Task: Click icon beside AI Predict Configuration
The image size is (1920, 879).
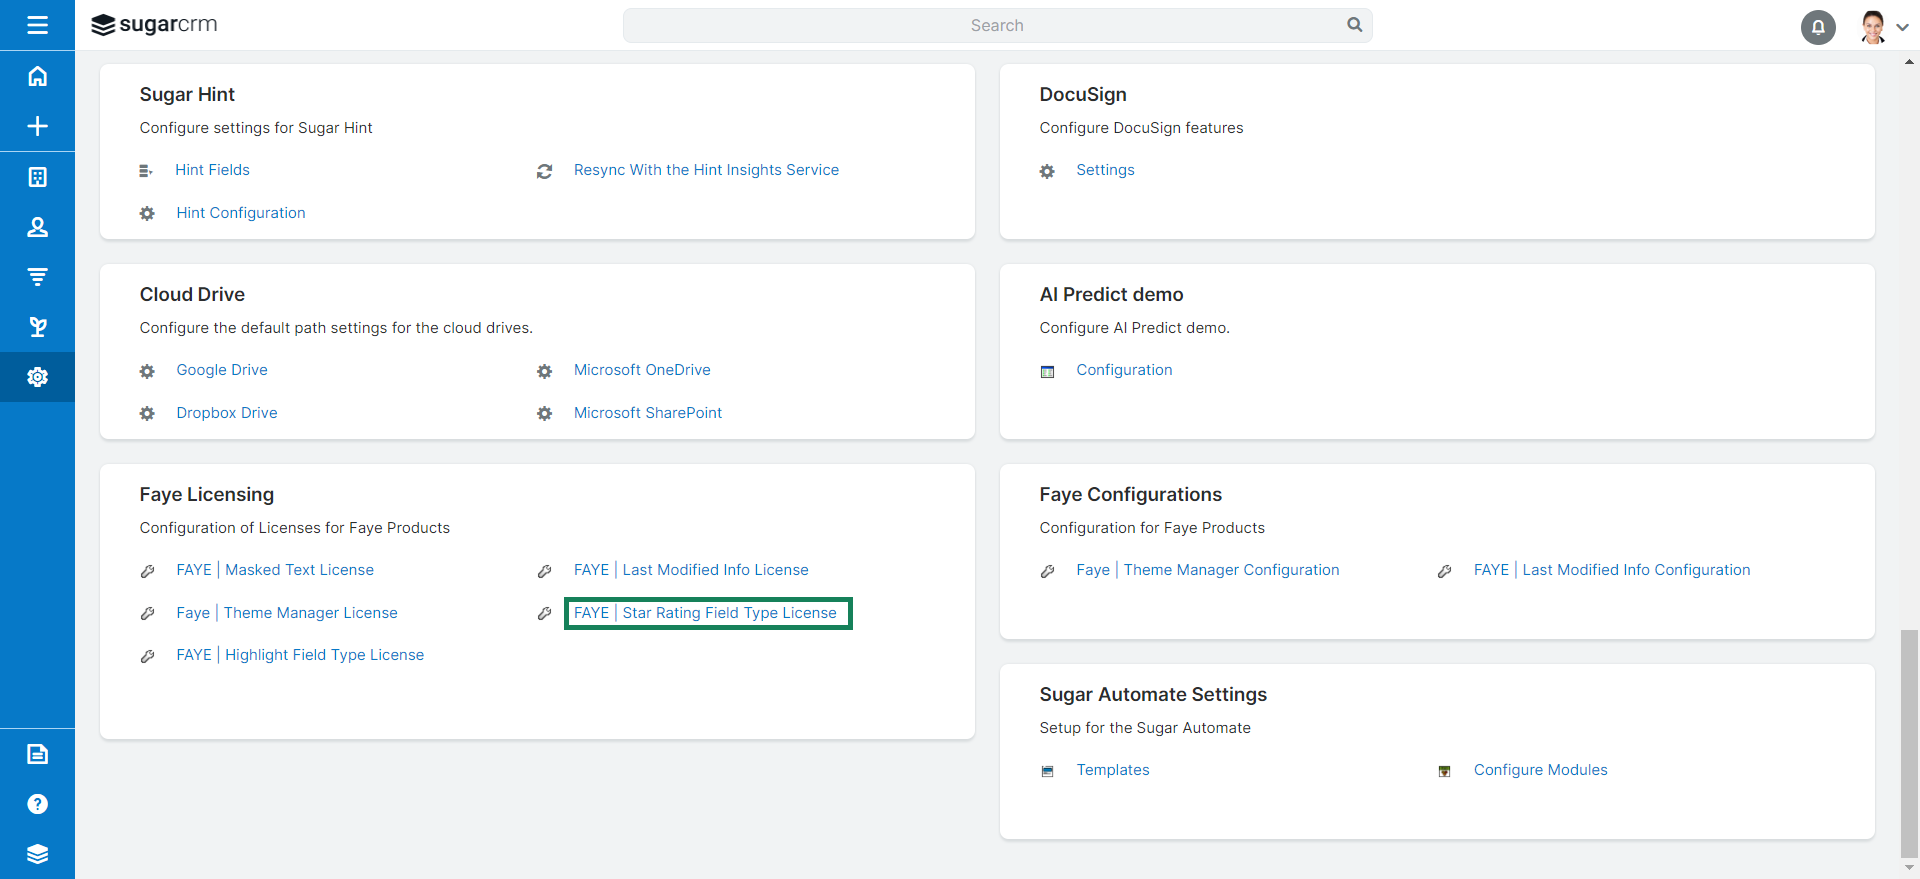Action: (1047, 372)
